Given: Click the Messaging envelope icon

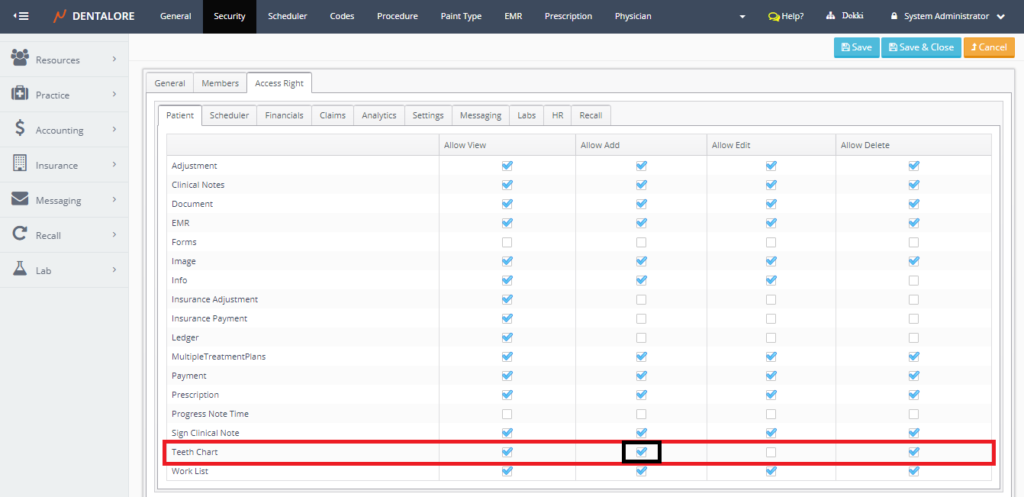Looking at the screenshot, I should (x=19, y=200).
